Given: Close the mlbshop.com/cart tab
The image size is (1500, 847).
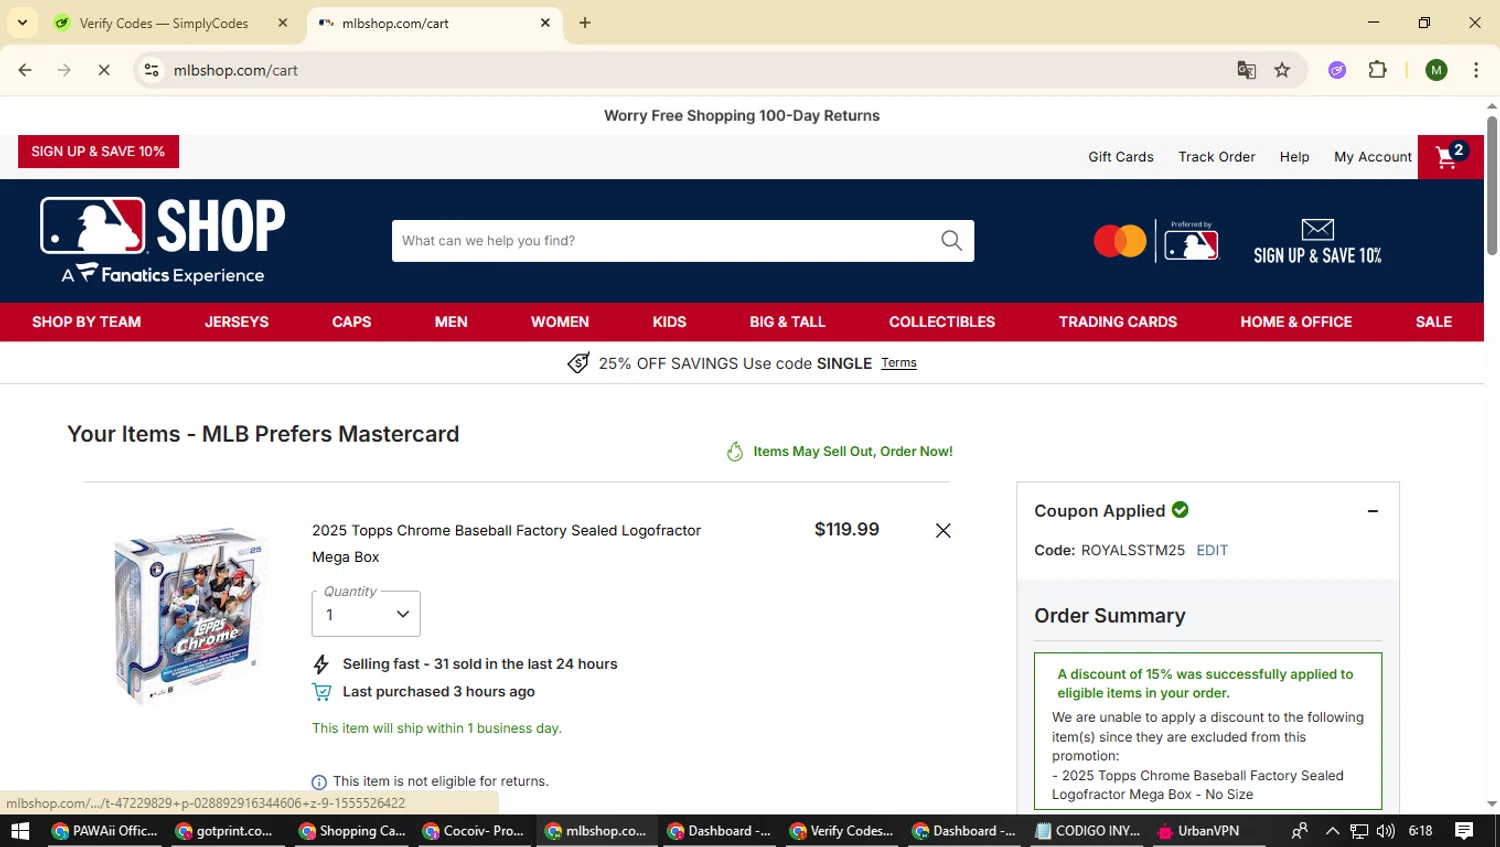Looking at the screenshot, I should [x=545, y=23].
